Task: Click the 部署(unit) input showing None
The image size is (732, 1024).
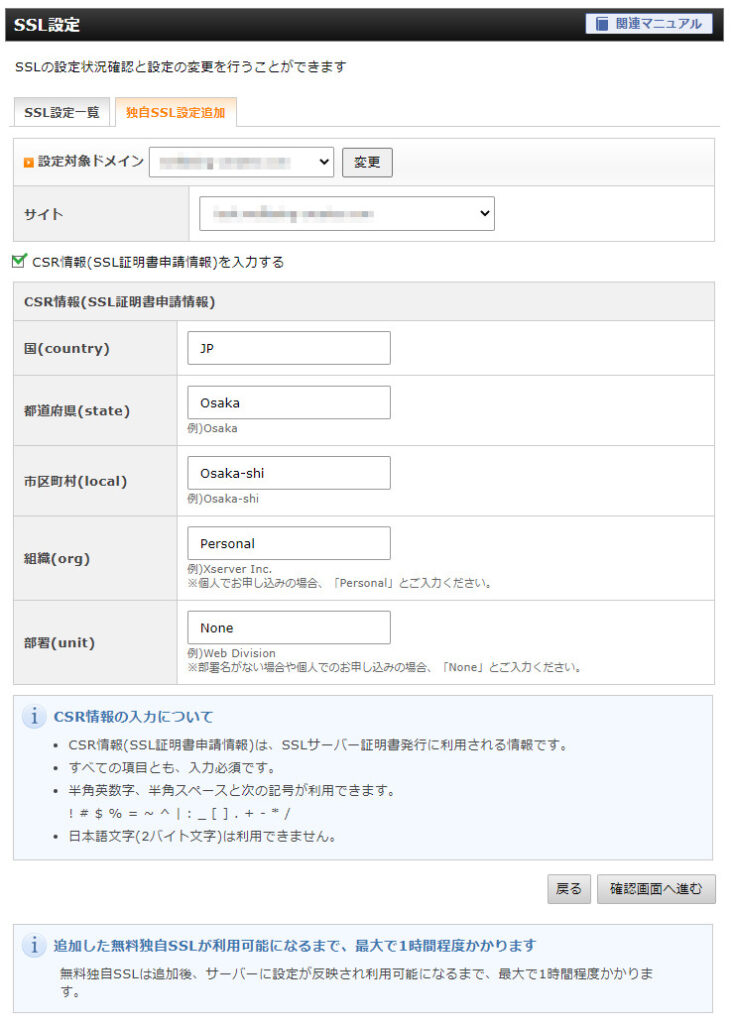Action: tap(289, 628)
